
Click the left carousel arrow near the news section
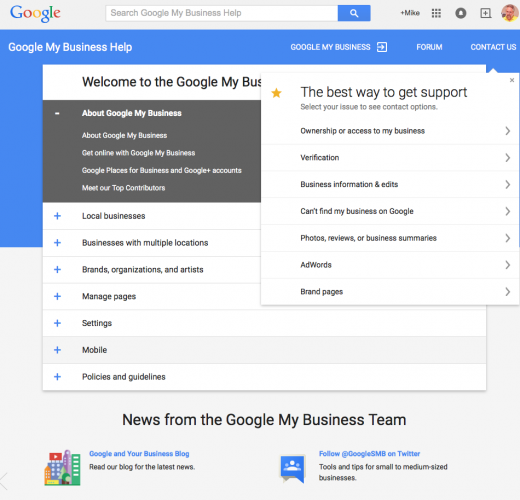coord(4,481)
